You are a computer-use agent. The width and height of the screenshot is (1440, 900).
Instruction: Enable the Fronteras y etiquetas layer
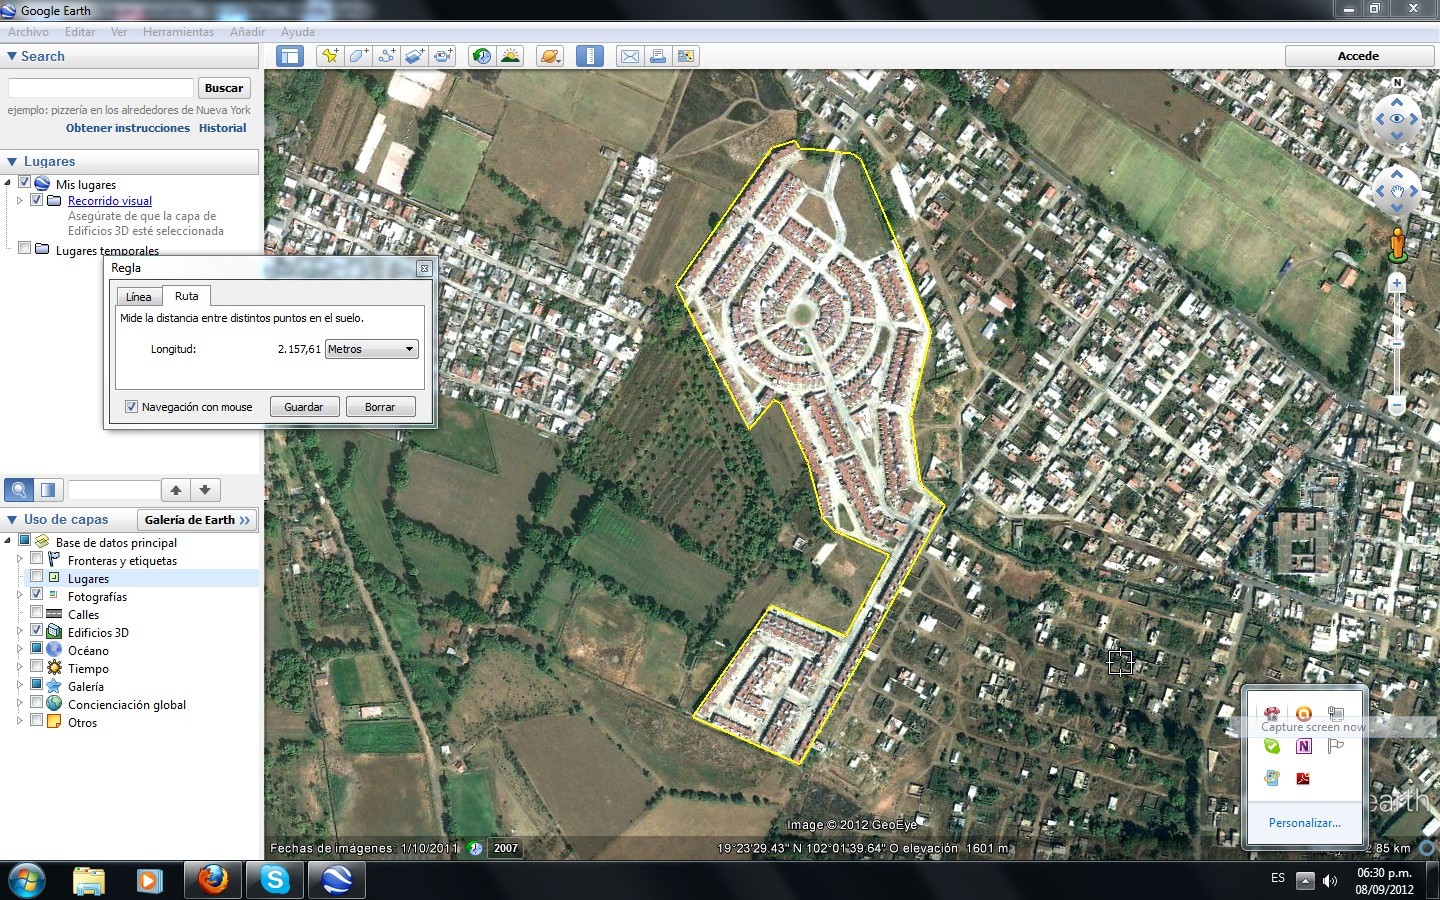click(36, 560)
